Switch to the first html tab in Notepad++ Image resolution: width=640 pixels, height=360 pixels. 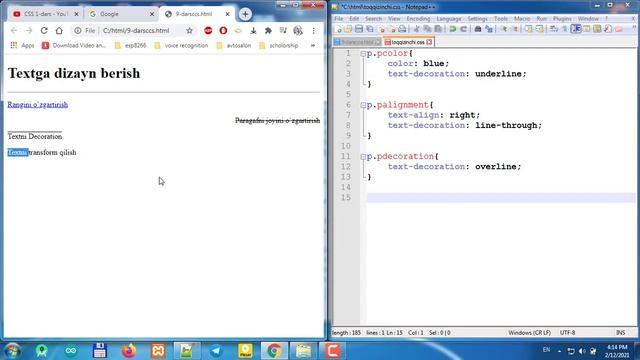[357, 42]
